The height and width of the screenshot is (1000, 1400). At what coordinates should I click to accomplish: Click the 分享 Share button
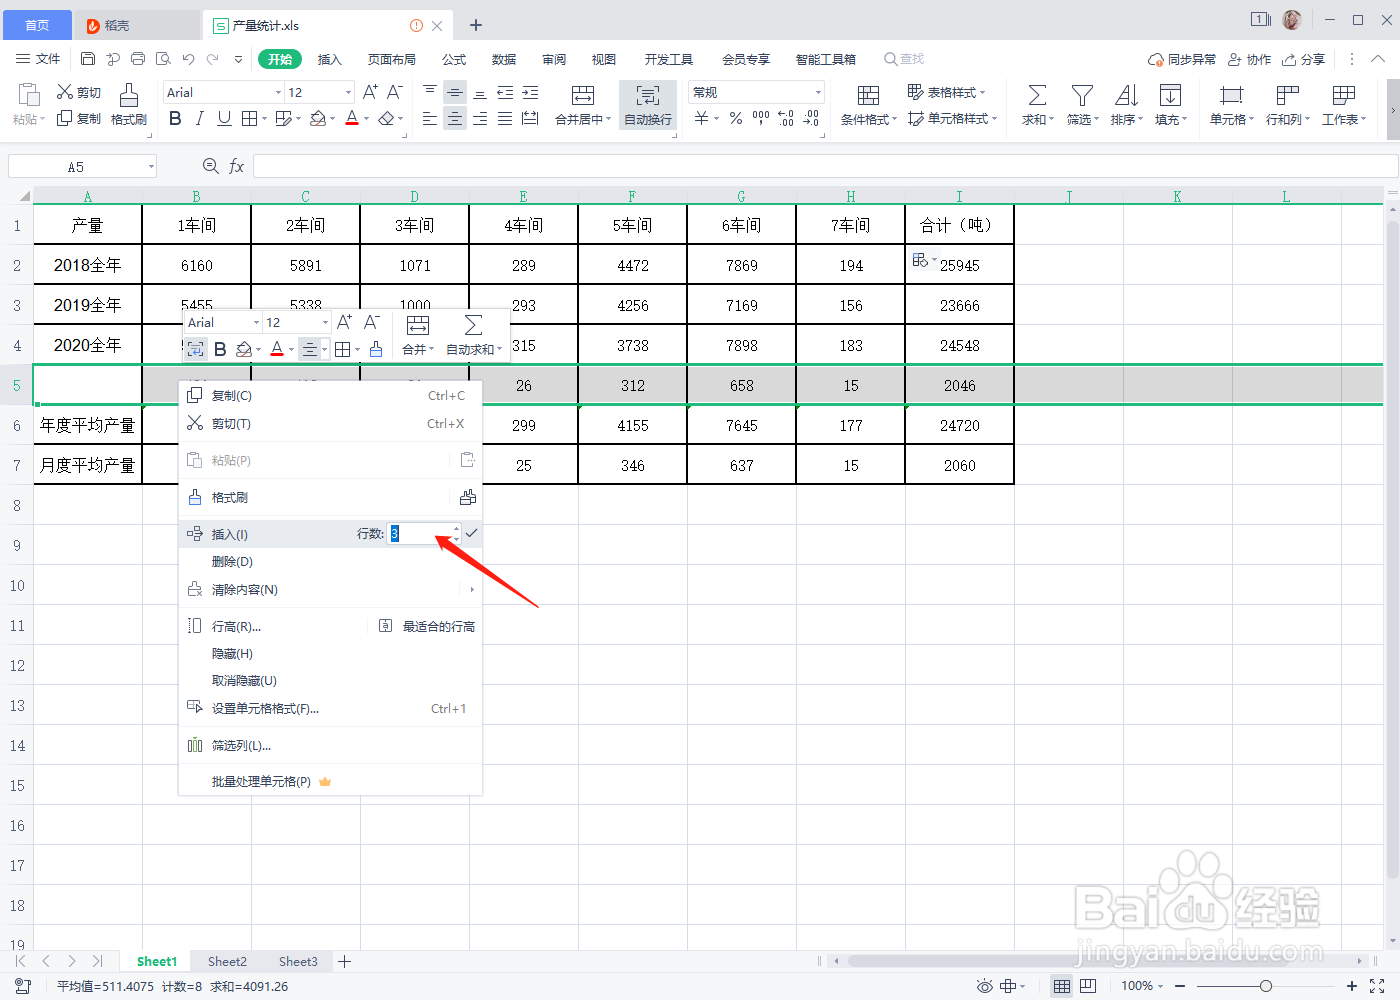(x=1303, y=59)
